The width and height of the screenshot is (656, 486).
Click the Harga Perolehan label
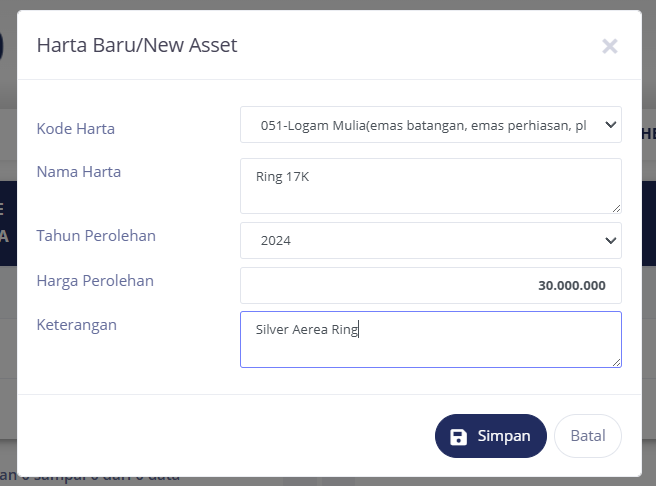[x=95, y=281]
